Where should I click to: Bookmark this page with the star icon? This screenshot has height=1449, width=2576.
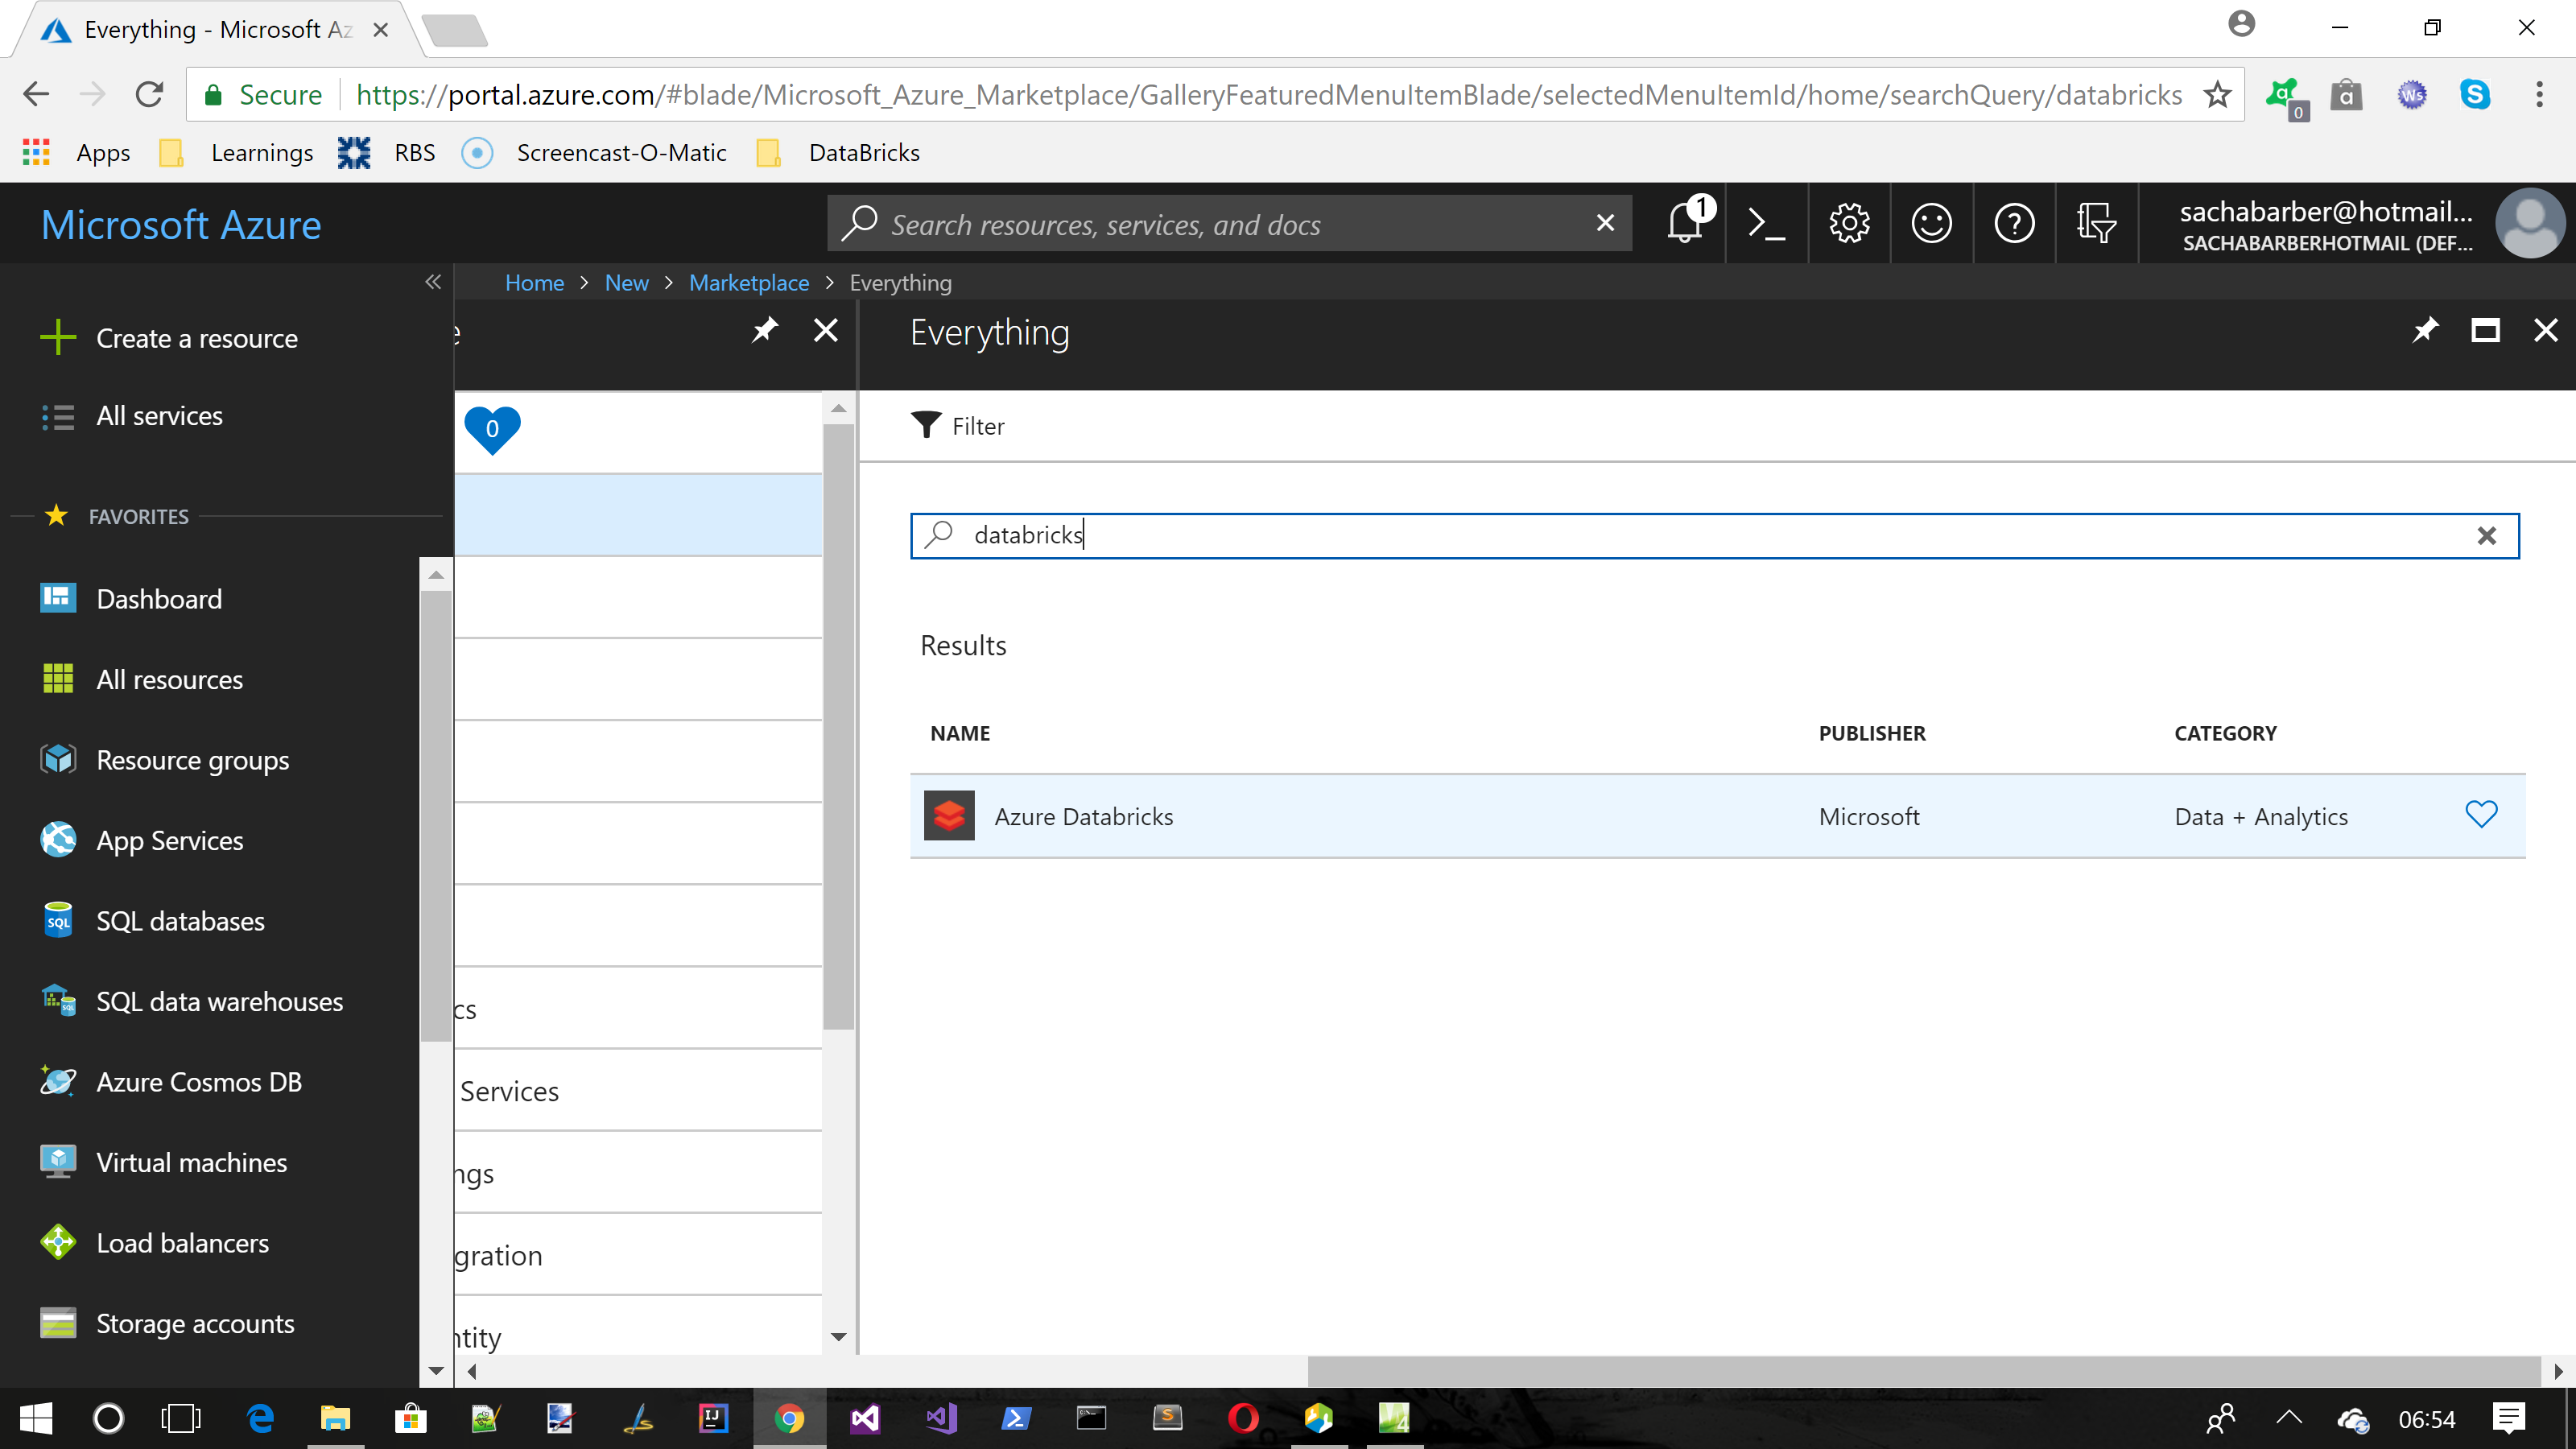click(2217, 95)
